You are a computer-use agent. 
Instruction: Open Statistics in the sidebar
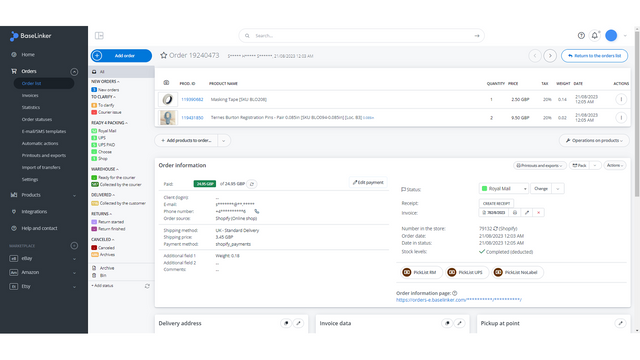point(31,107)
